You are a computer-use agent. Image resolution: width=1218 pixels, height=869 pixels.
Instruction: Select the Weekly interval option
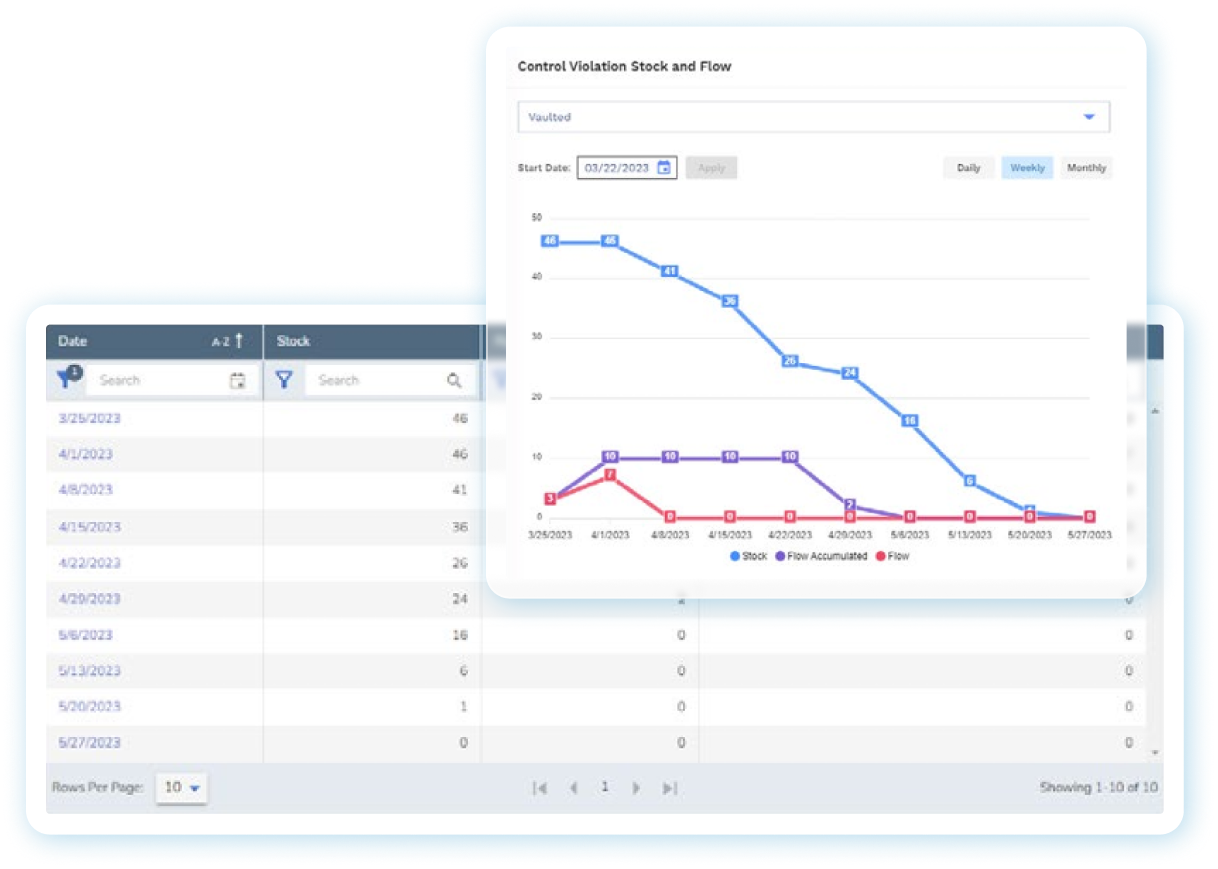1027,168
